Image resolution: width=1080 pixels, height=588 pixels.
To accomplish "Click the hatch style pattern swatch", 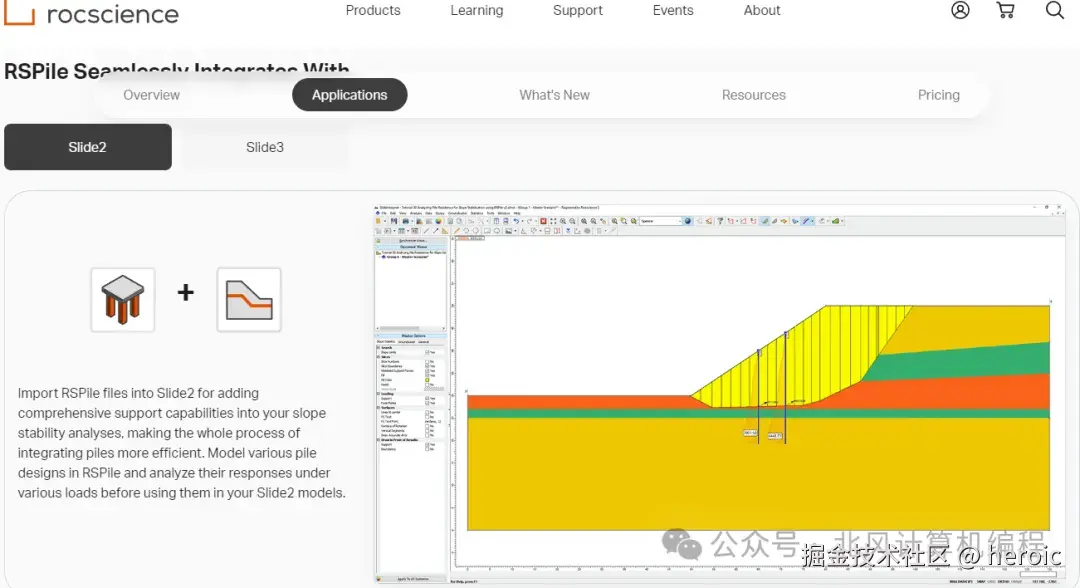I will click(x=434, y=389).
